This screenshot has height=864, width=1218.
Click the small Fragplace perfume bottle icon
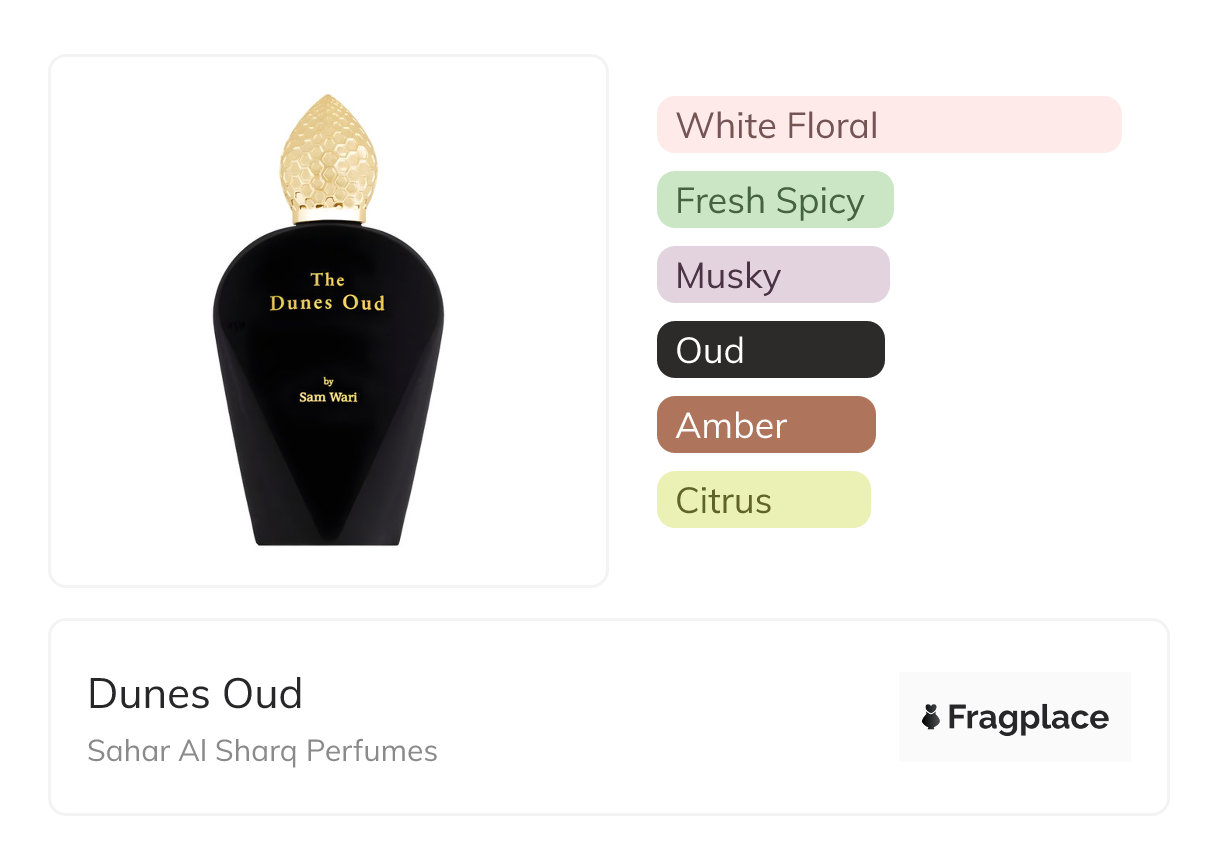[931, 717]
